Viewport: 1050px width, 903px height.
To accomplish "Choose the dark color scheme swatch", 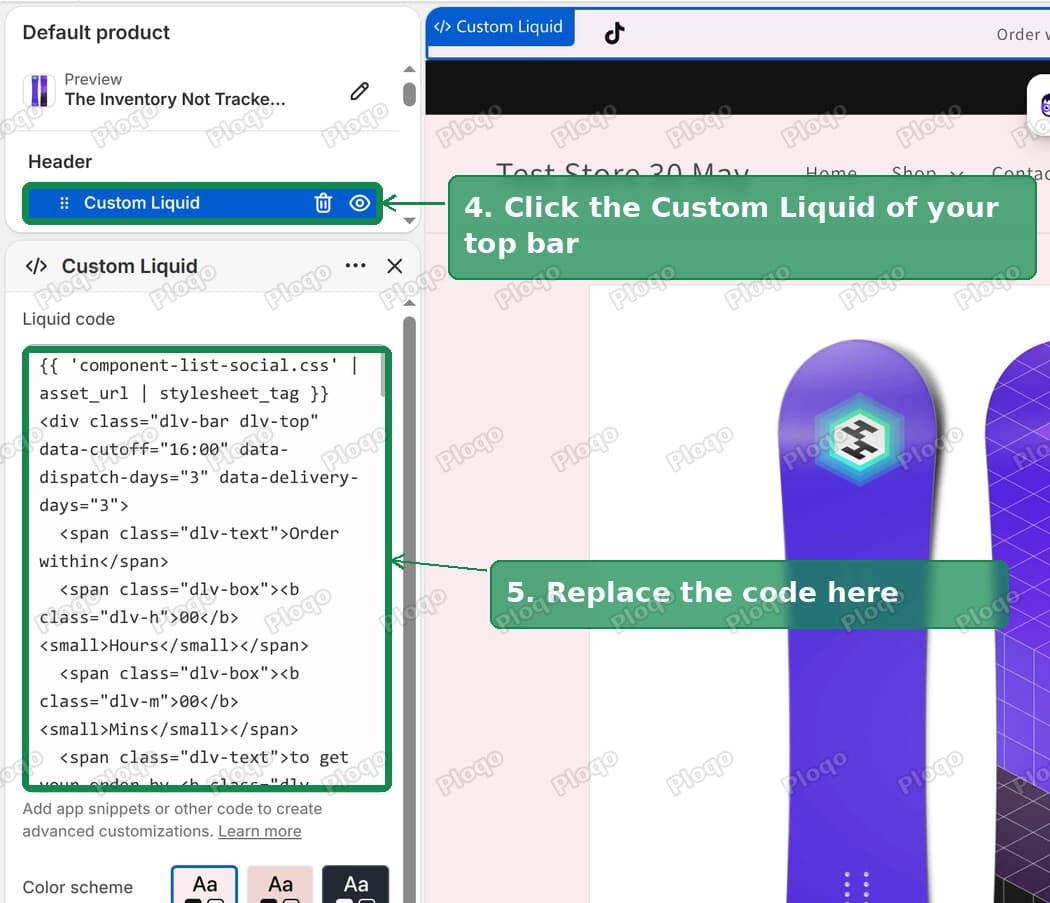I will click(356, 884).
